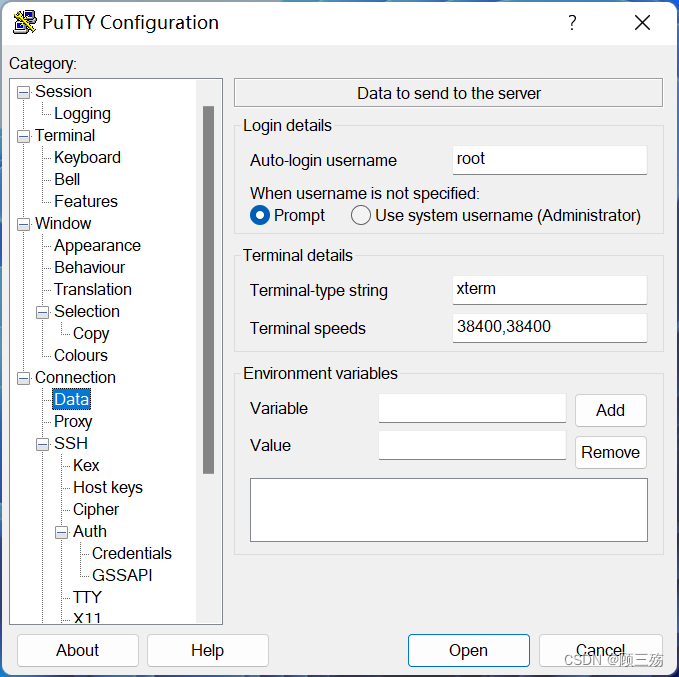Screen dimensions: 679x677
Task: Choose Use system username (Administrator) option
Action: (361, 215)
